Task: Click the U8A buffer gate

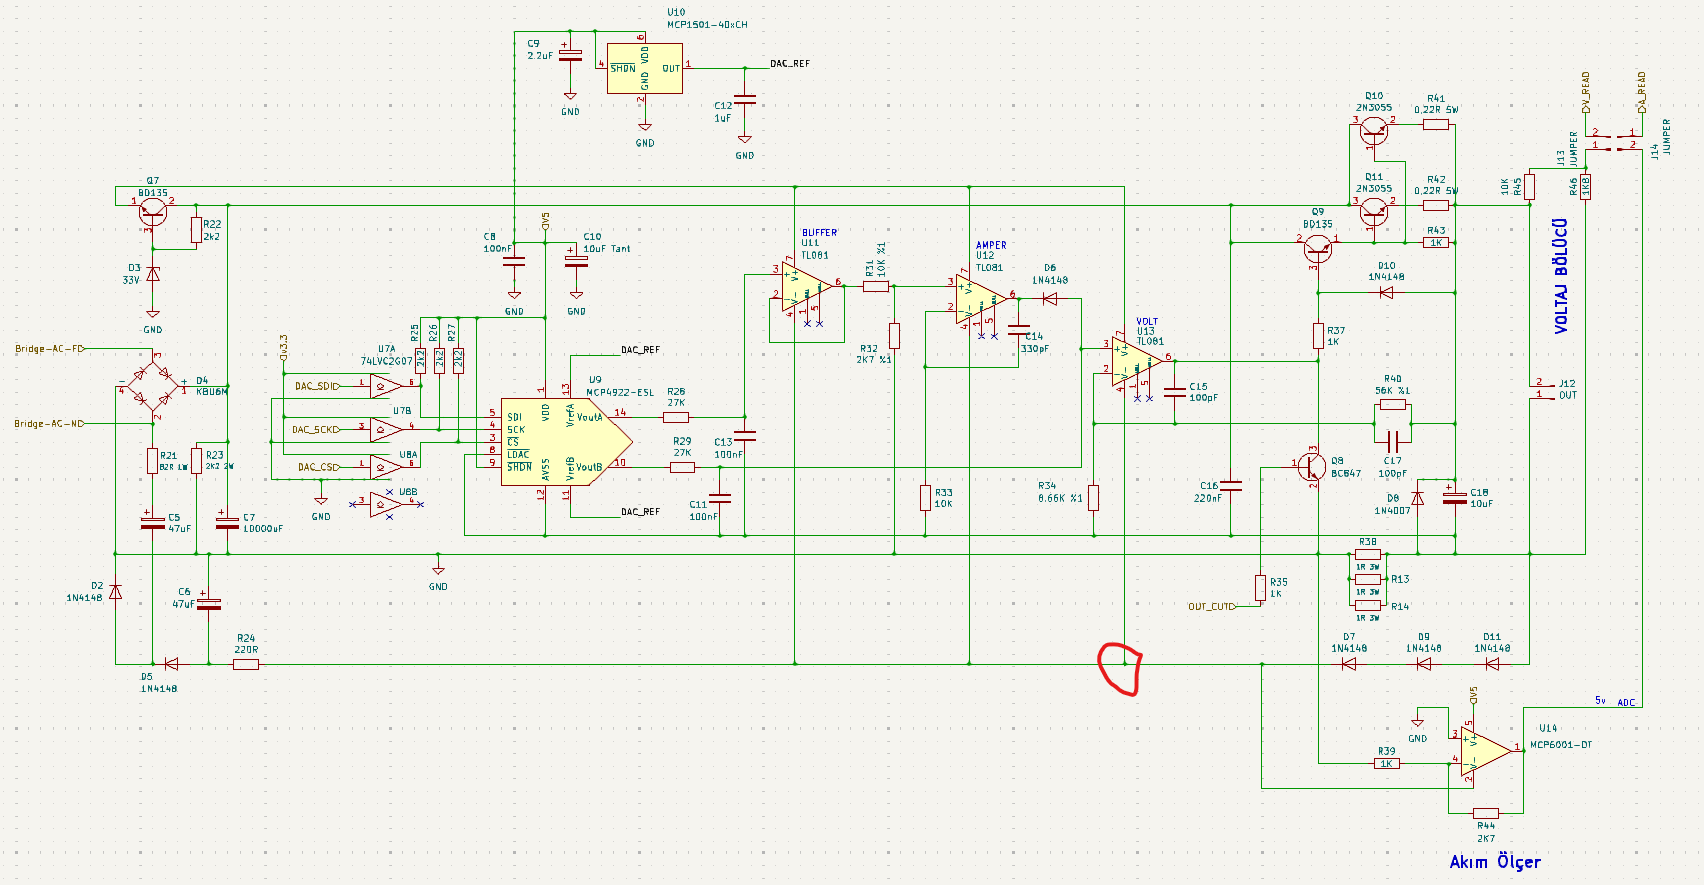Action: [x=386, y=466]
